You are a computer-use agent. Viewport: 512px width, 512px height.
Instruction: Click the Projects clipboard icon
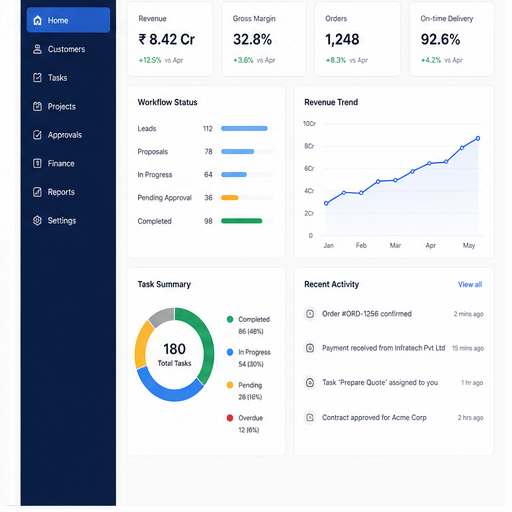point(37,106)
